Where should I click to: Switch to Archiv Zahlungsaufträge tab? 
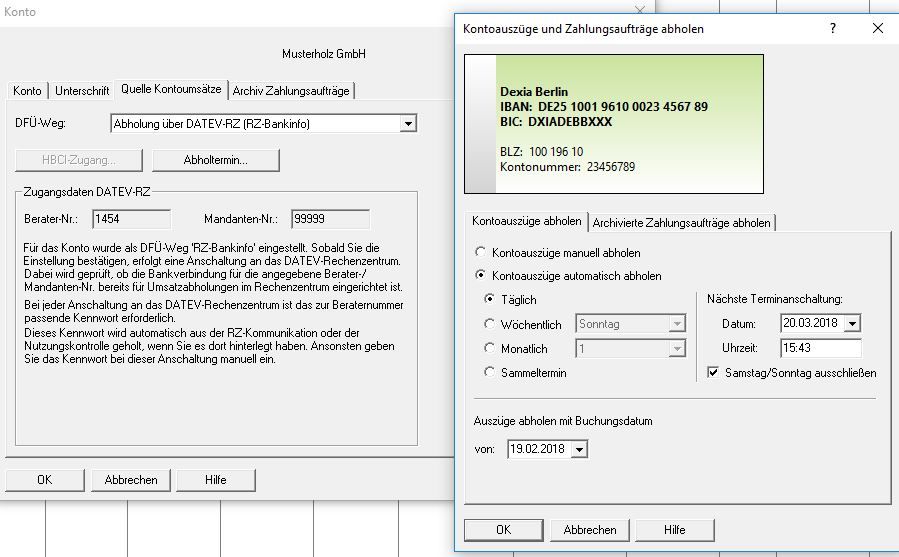291,90
